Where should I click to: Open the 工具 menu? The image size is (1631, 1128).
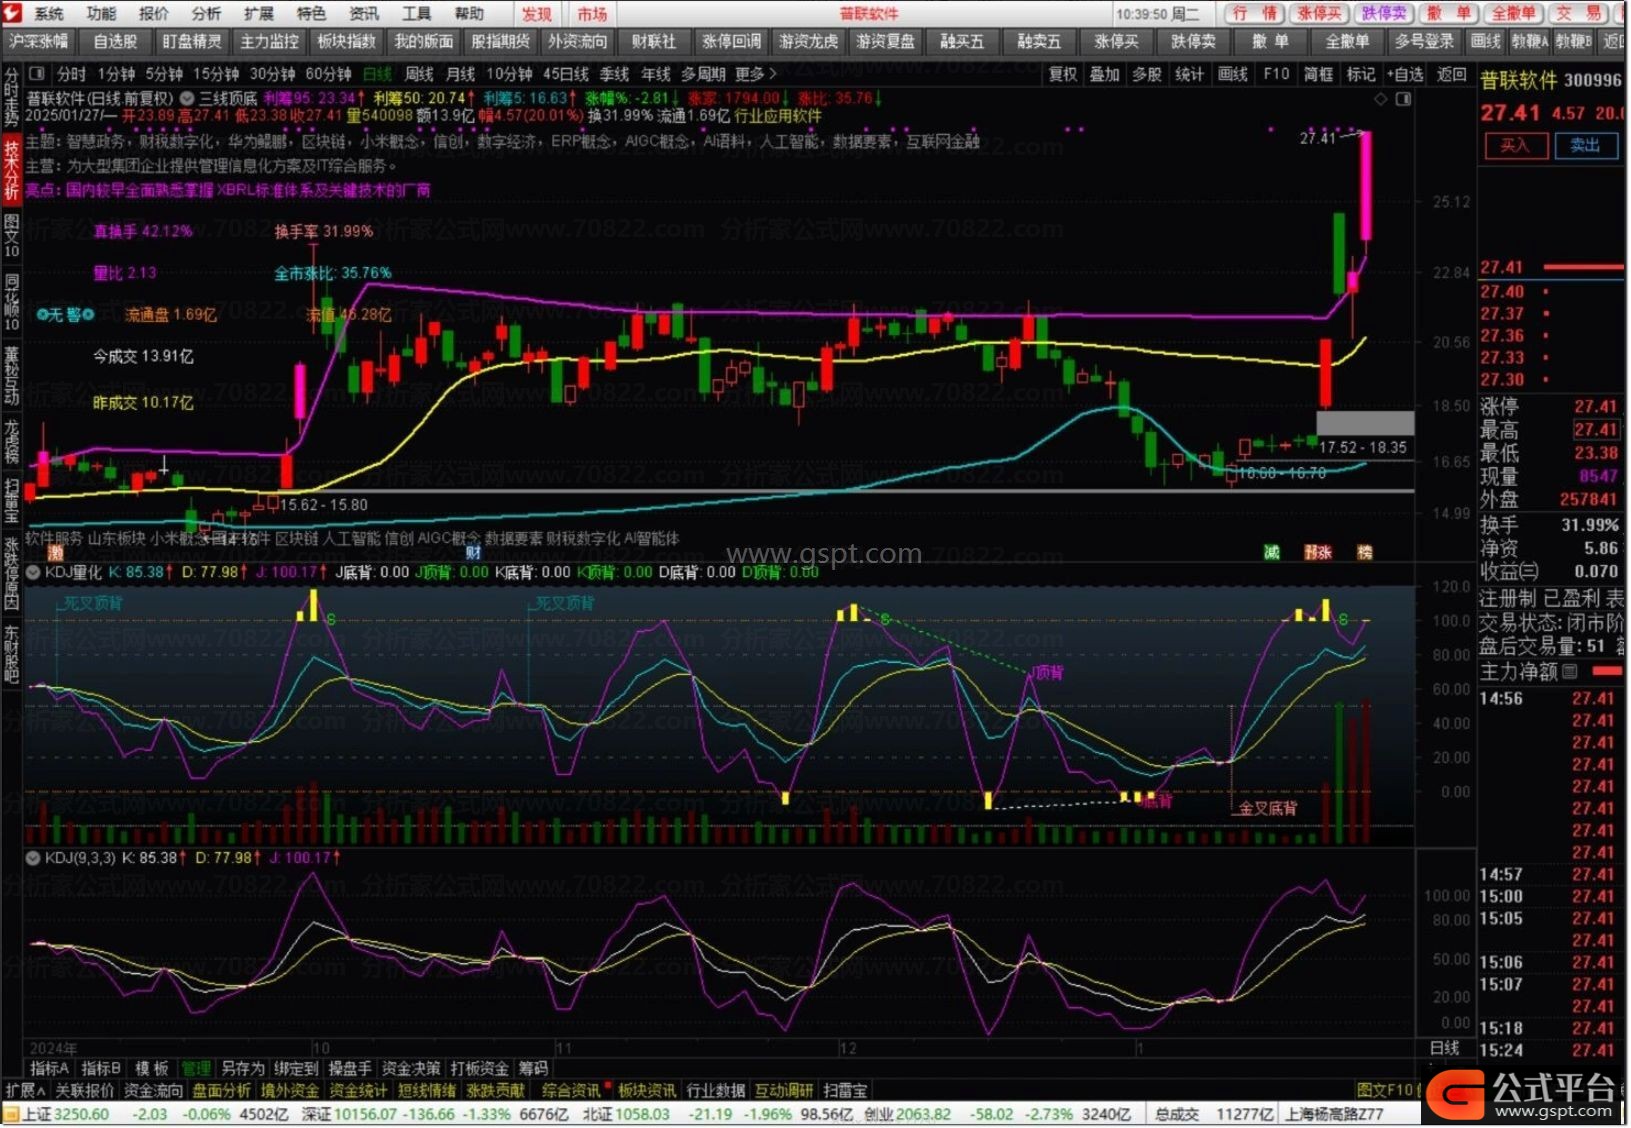pyautogui.click(x=416, y=13)
